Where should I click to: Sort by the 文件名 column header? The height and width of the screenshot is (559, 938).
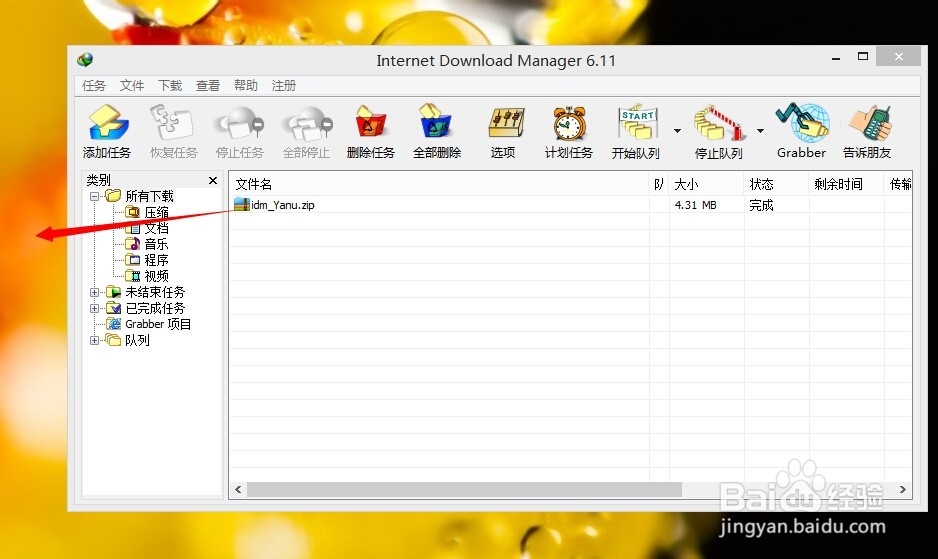point(439,184)
